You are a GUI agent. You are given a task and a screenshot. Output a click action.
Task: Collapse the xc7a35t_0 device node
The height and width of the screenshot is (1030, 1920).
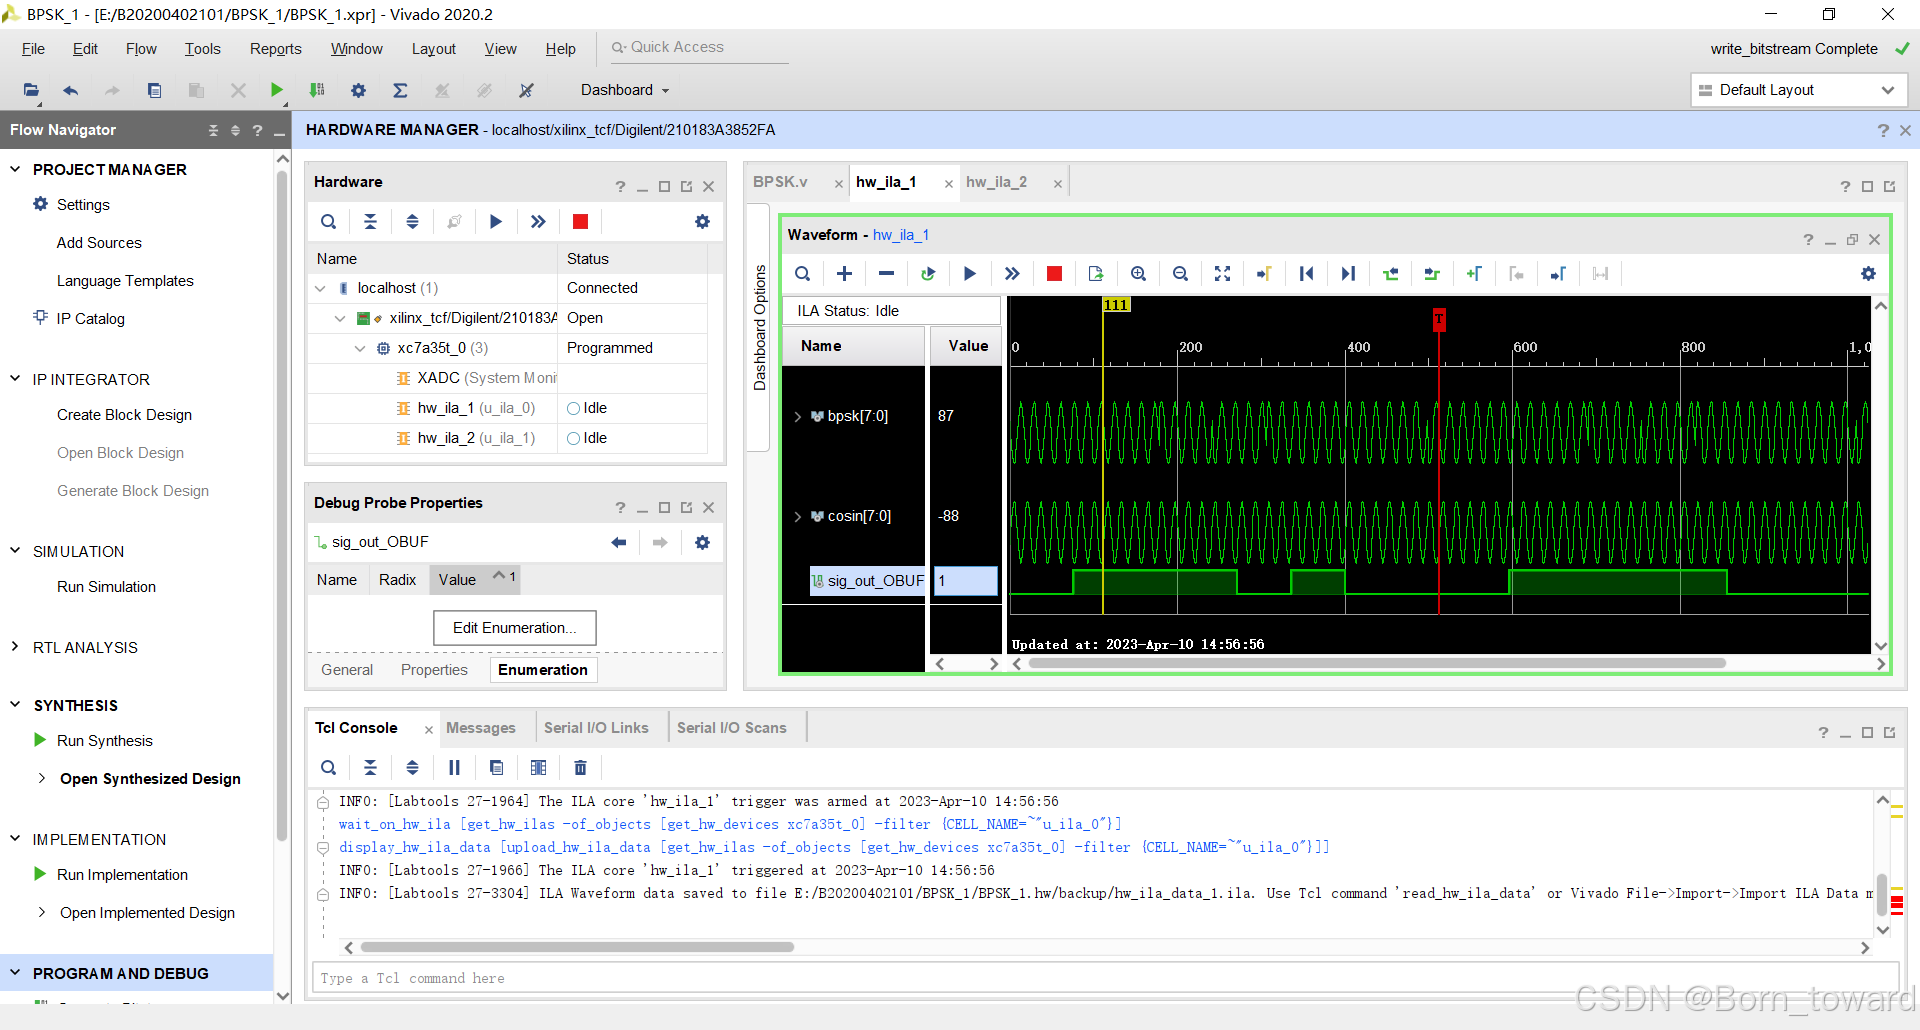(360, 348)
